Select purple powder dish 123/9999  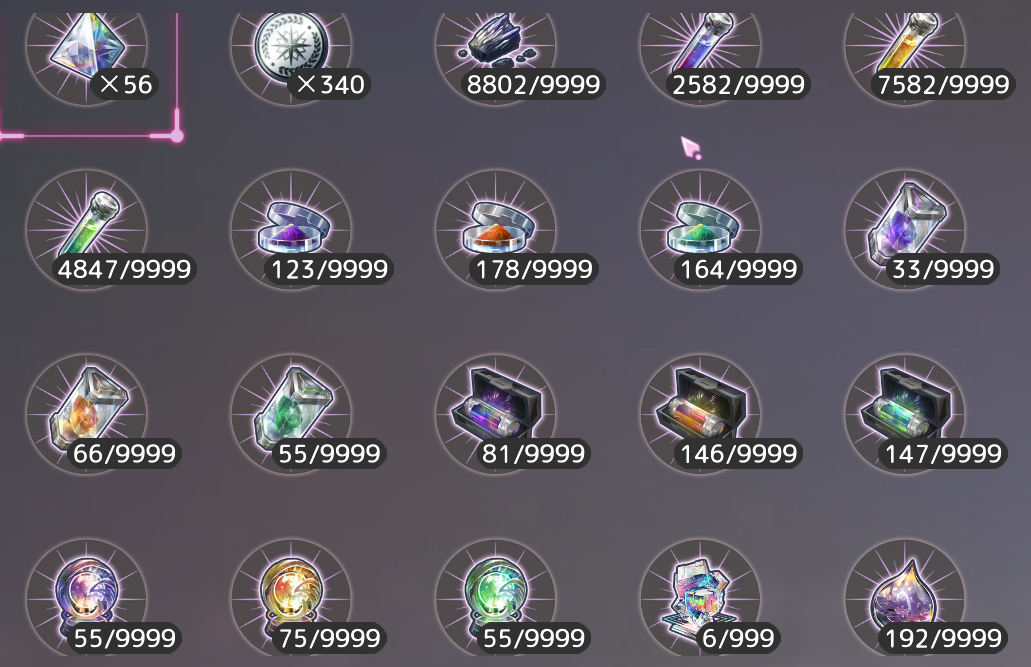(x=291, y=230)
